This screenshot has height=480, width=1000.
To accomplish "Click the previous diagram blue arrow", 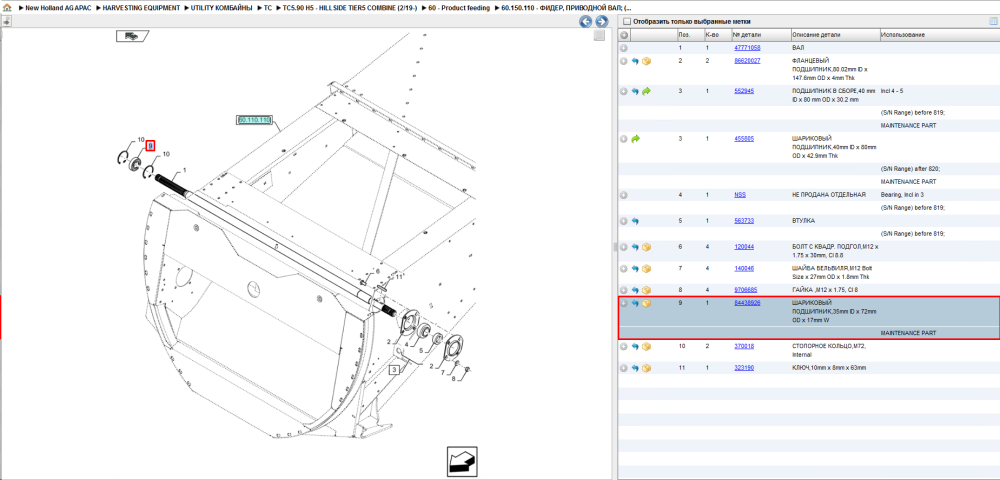I will (x=585, y=22).
